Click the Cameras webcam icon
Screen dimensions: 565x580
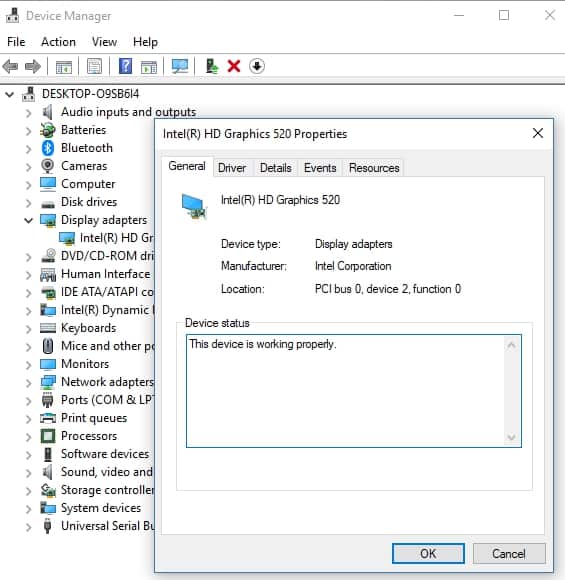tap(48, 166)
